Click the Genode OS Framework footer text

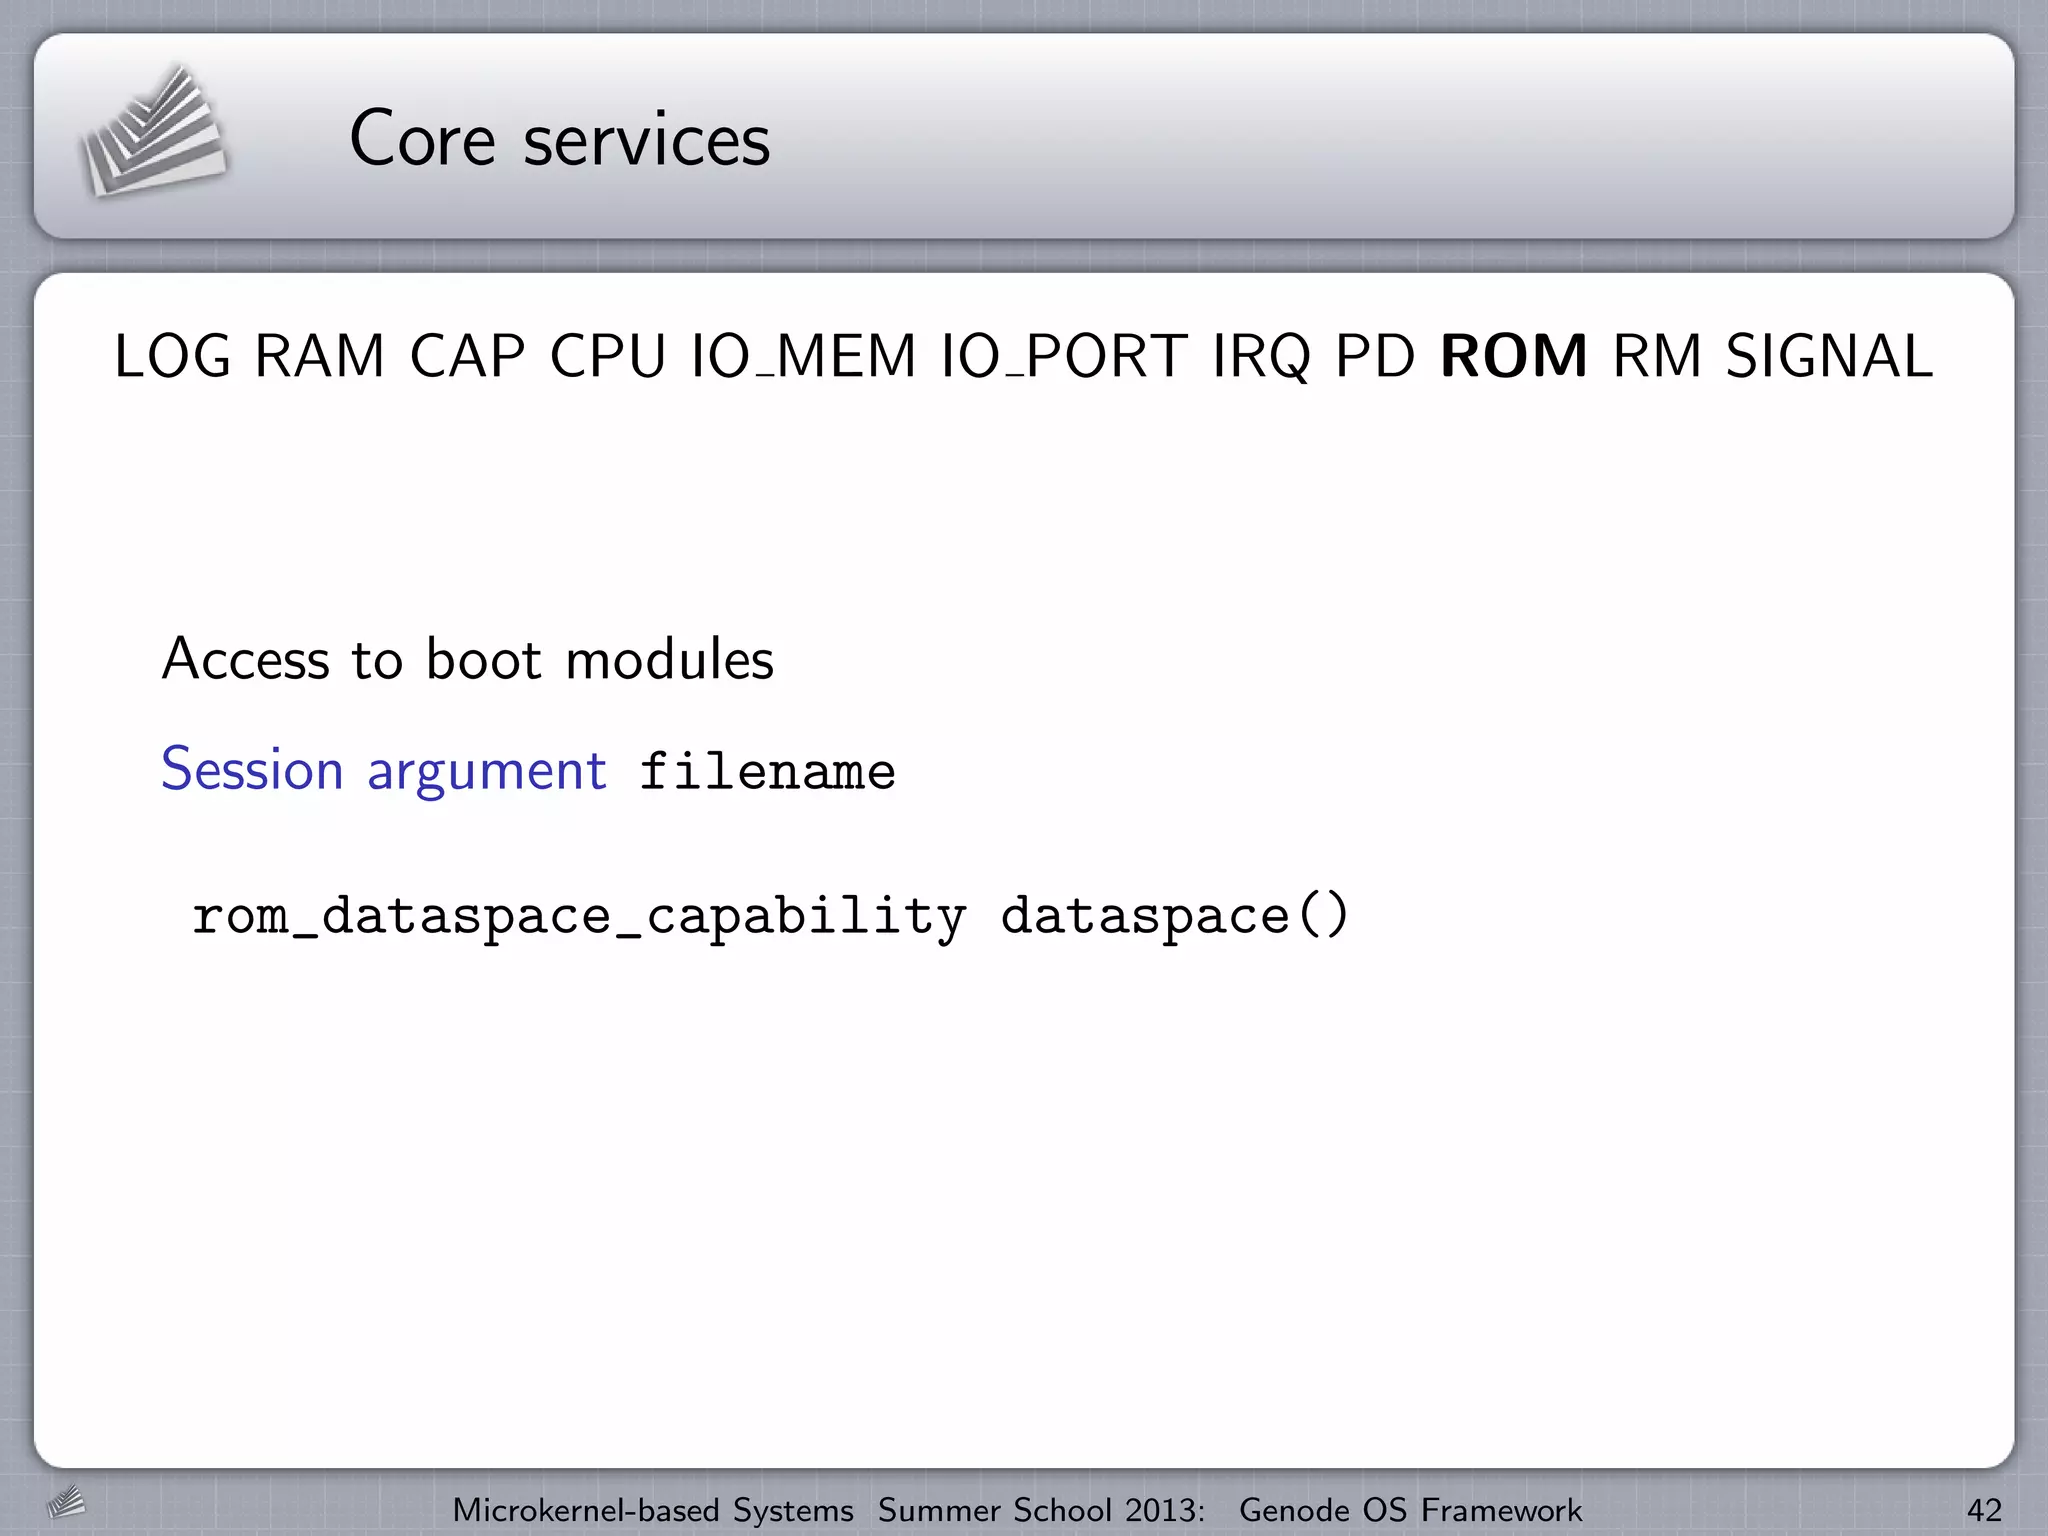click(1410, 1510)
